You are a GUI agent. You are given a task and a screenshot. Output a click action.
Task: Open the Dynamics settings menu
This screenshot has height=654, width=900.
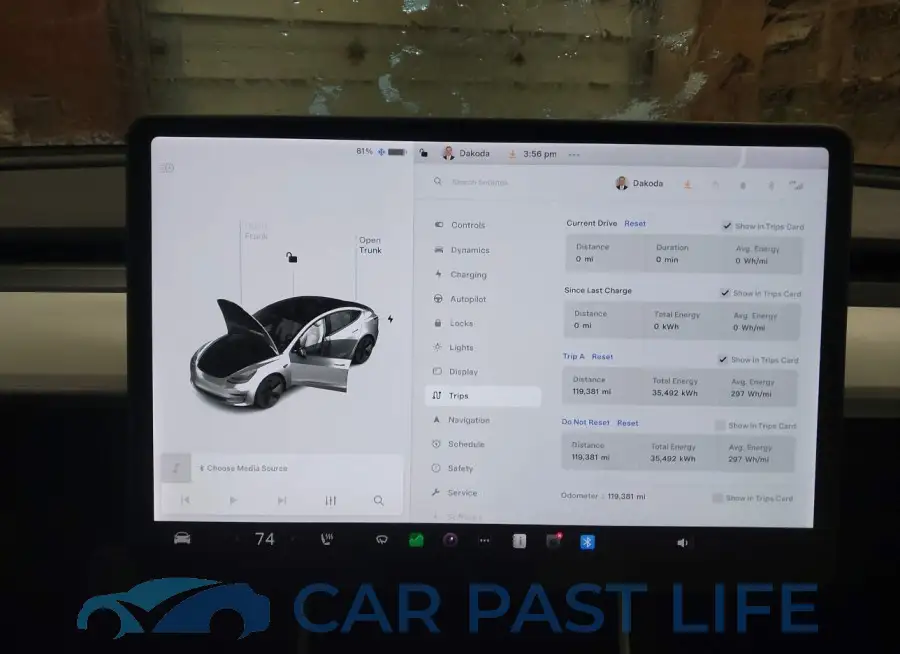pyautogui.click(x=461, y=250)
